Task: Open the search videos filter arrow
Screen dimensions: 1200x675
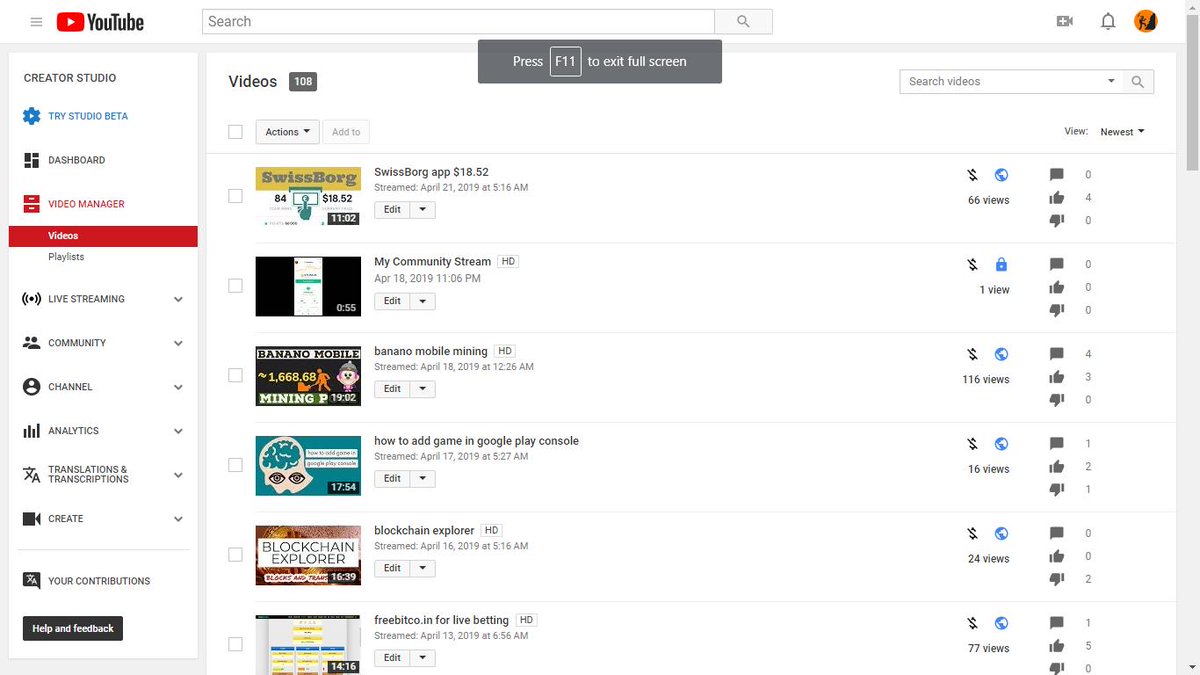Action: (1111, 82)
